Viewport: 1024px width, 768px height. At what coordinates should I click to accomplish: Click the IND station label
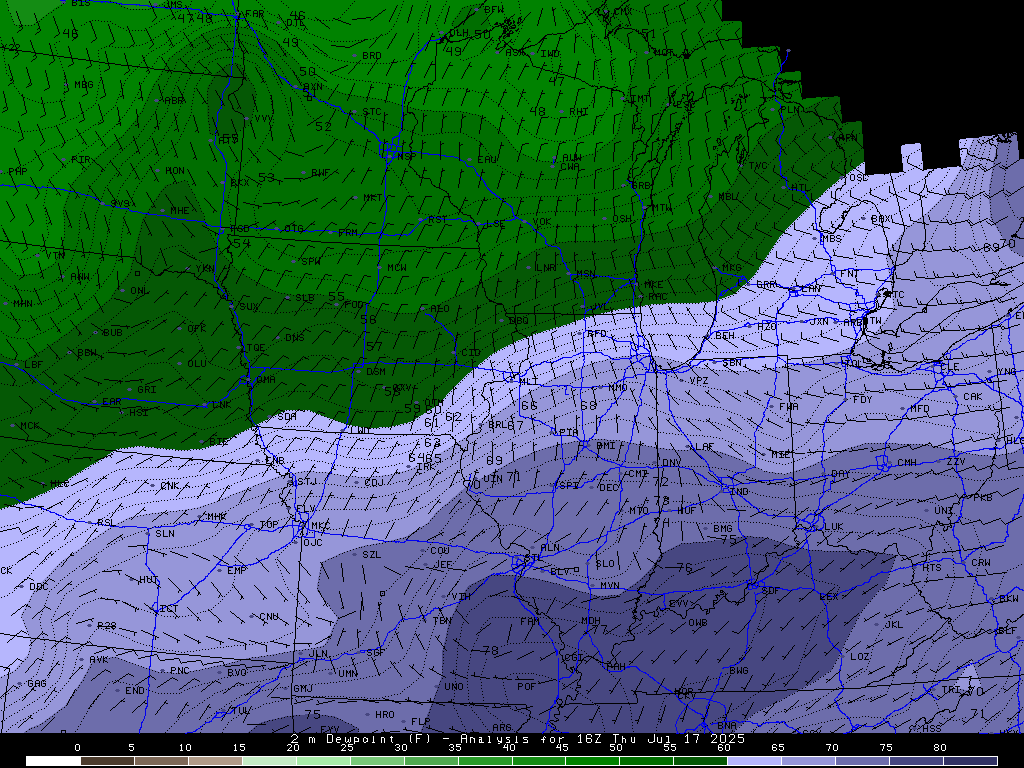click(x=739, y=492)
